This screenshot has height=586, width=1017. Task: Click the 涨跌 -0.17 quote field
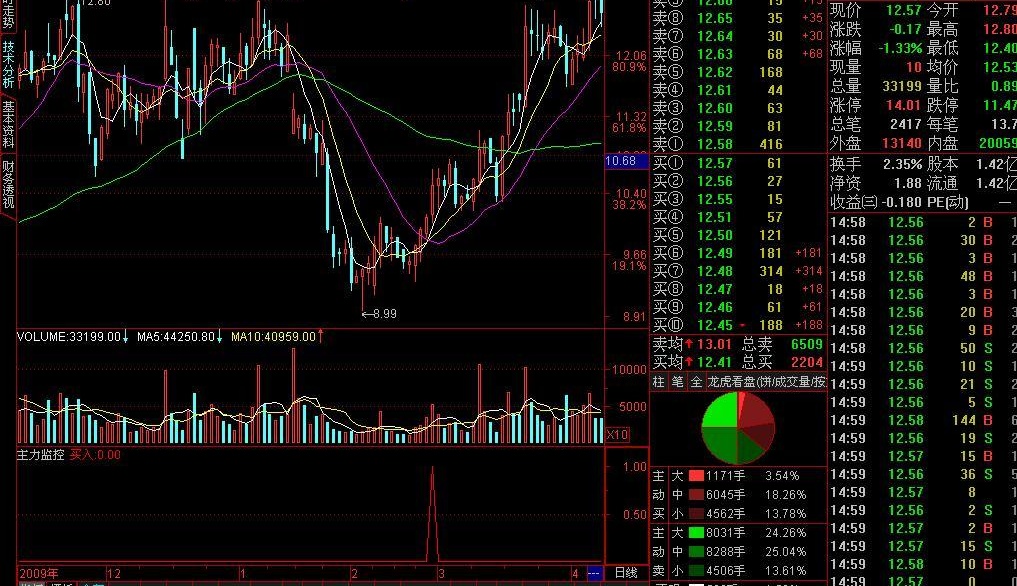[x=876, y=29]
